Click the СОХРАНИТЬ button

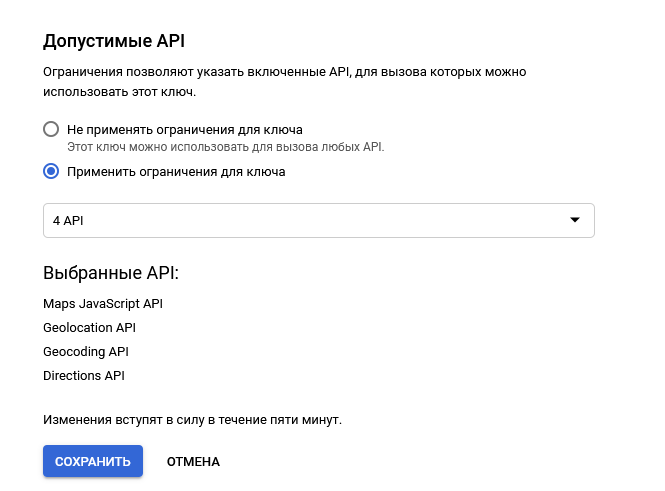93,461
